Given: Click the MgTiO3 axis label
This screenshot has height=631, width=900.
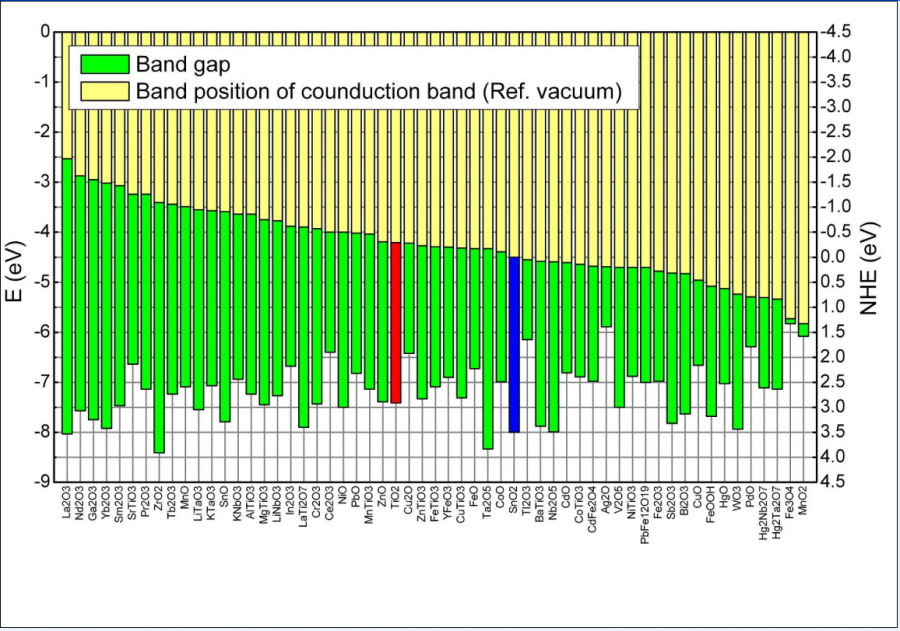Looking at the screenshot, I should [x=265, y=504].
